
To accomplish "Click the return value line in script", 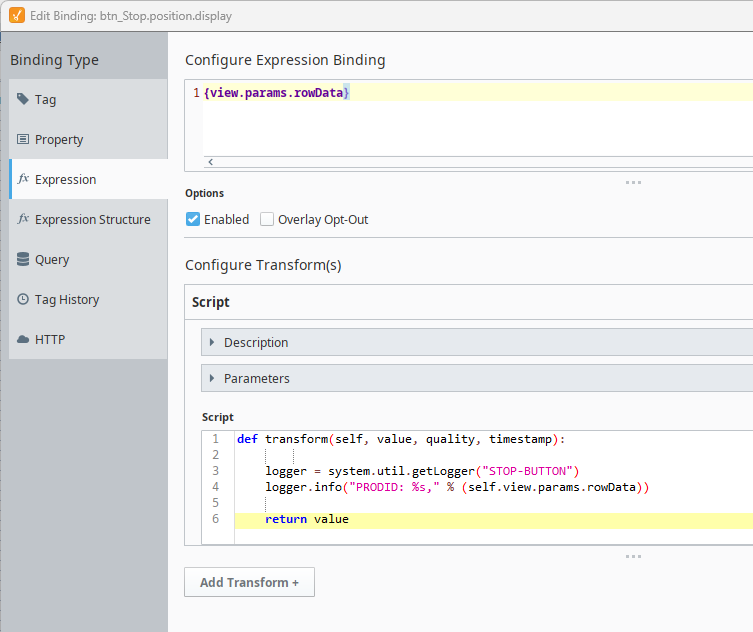I will click(307, 519).
